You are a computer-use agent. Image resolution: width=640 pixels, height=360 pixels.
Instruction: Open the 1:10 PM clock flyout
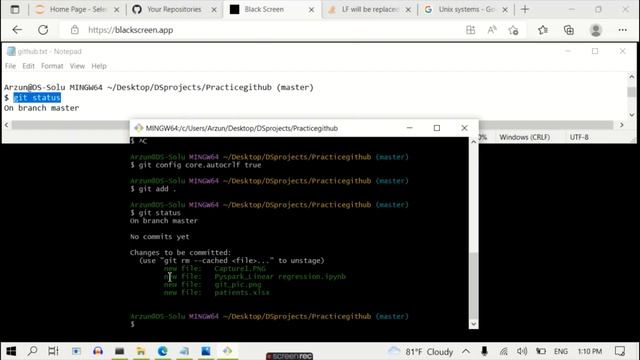[590, 351]
